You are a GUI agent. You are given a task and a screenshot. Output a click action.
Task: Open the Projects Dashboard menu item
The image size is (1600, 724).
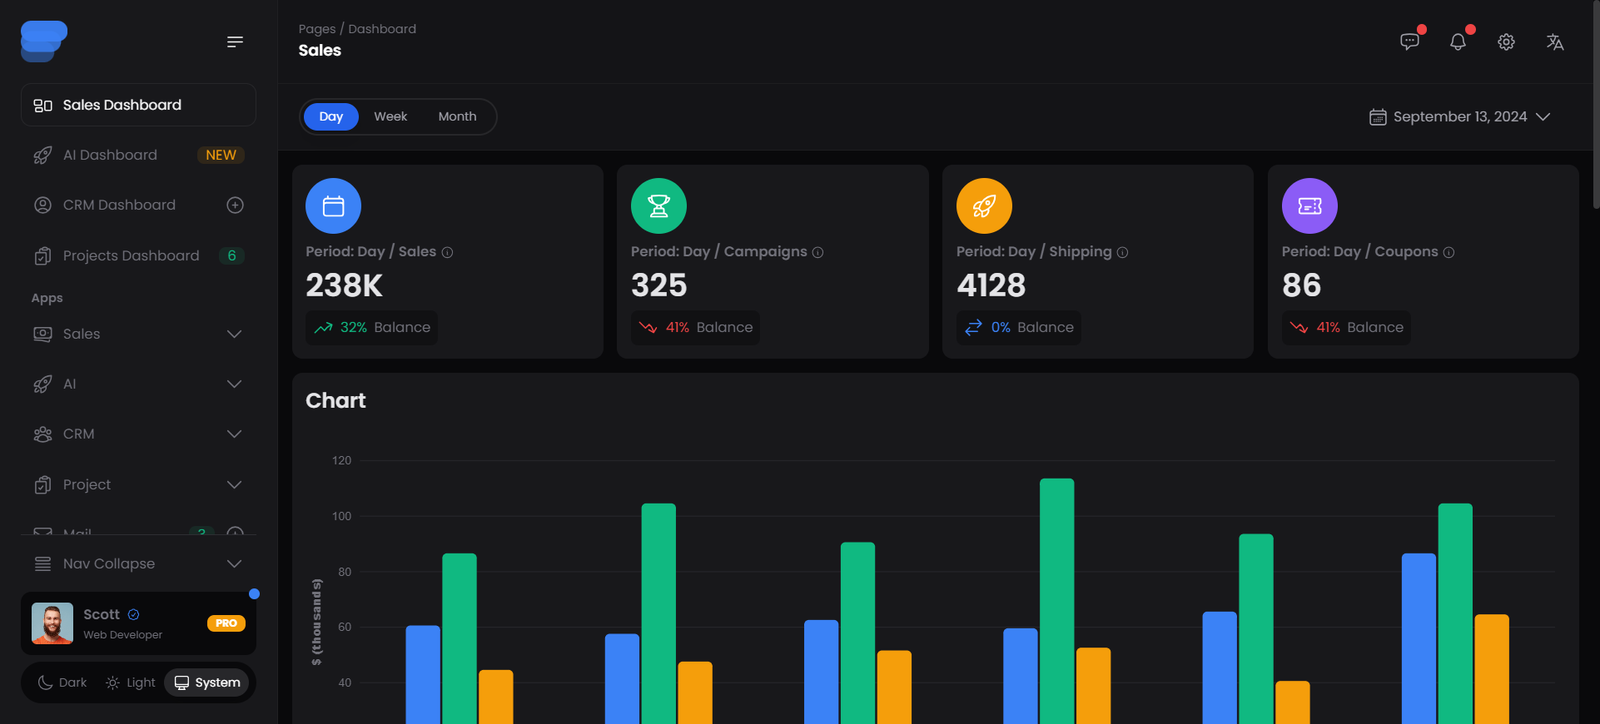138,256
